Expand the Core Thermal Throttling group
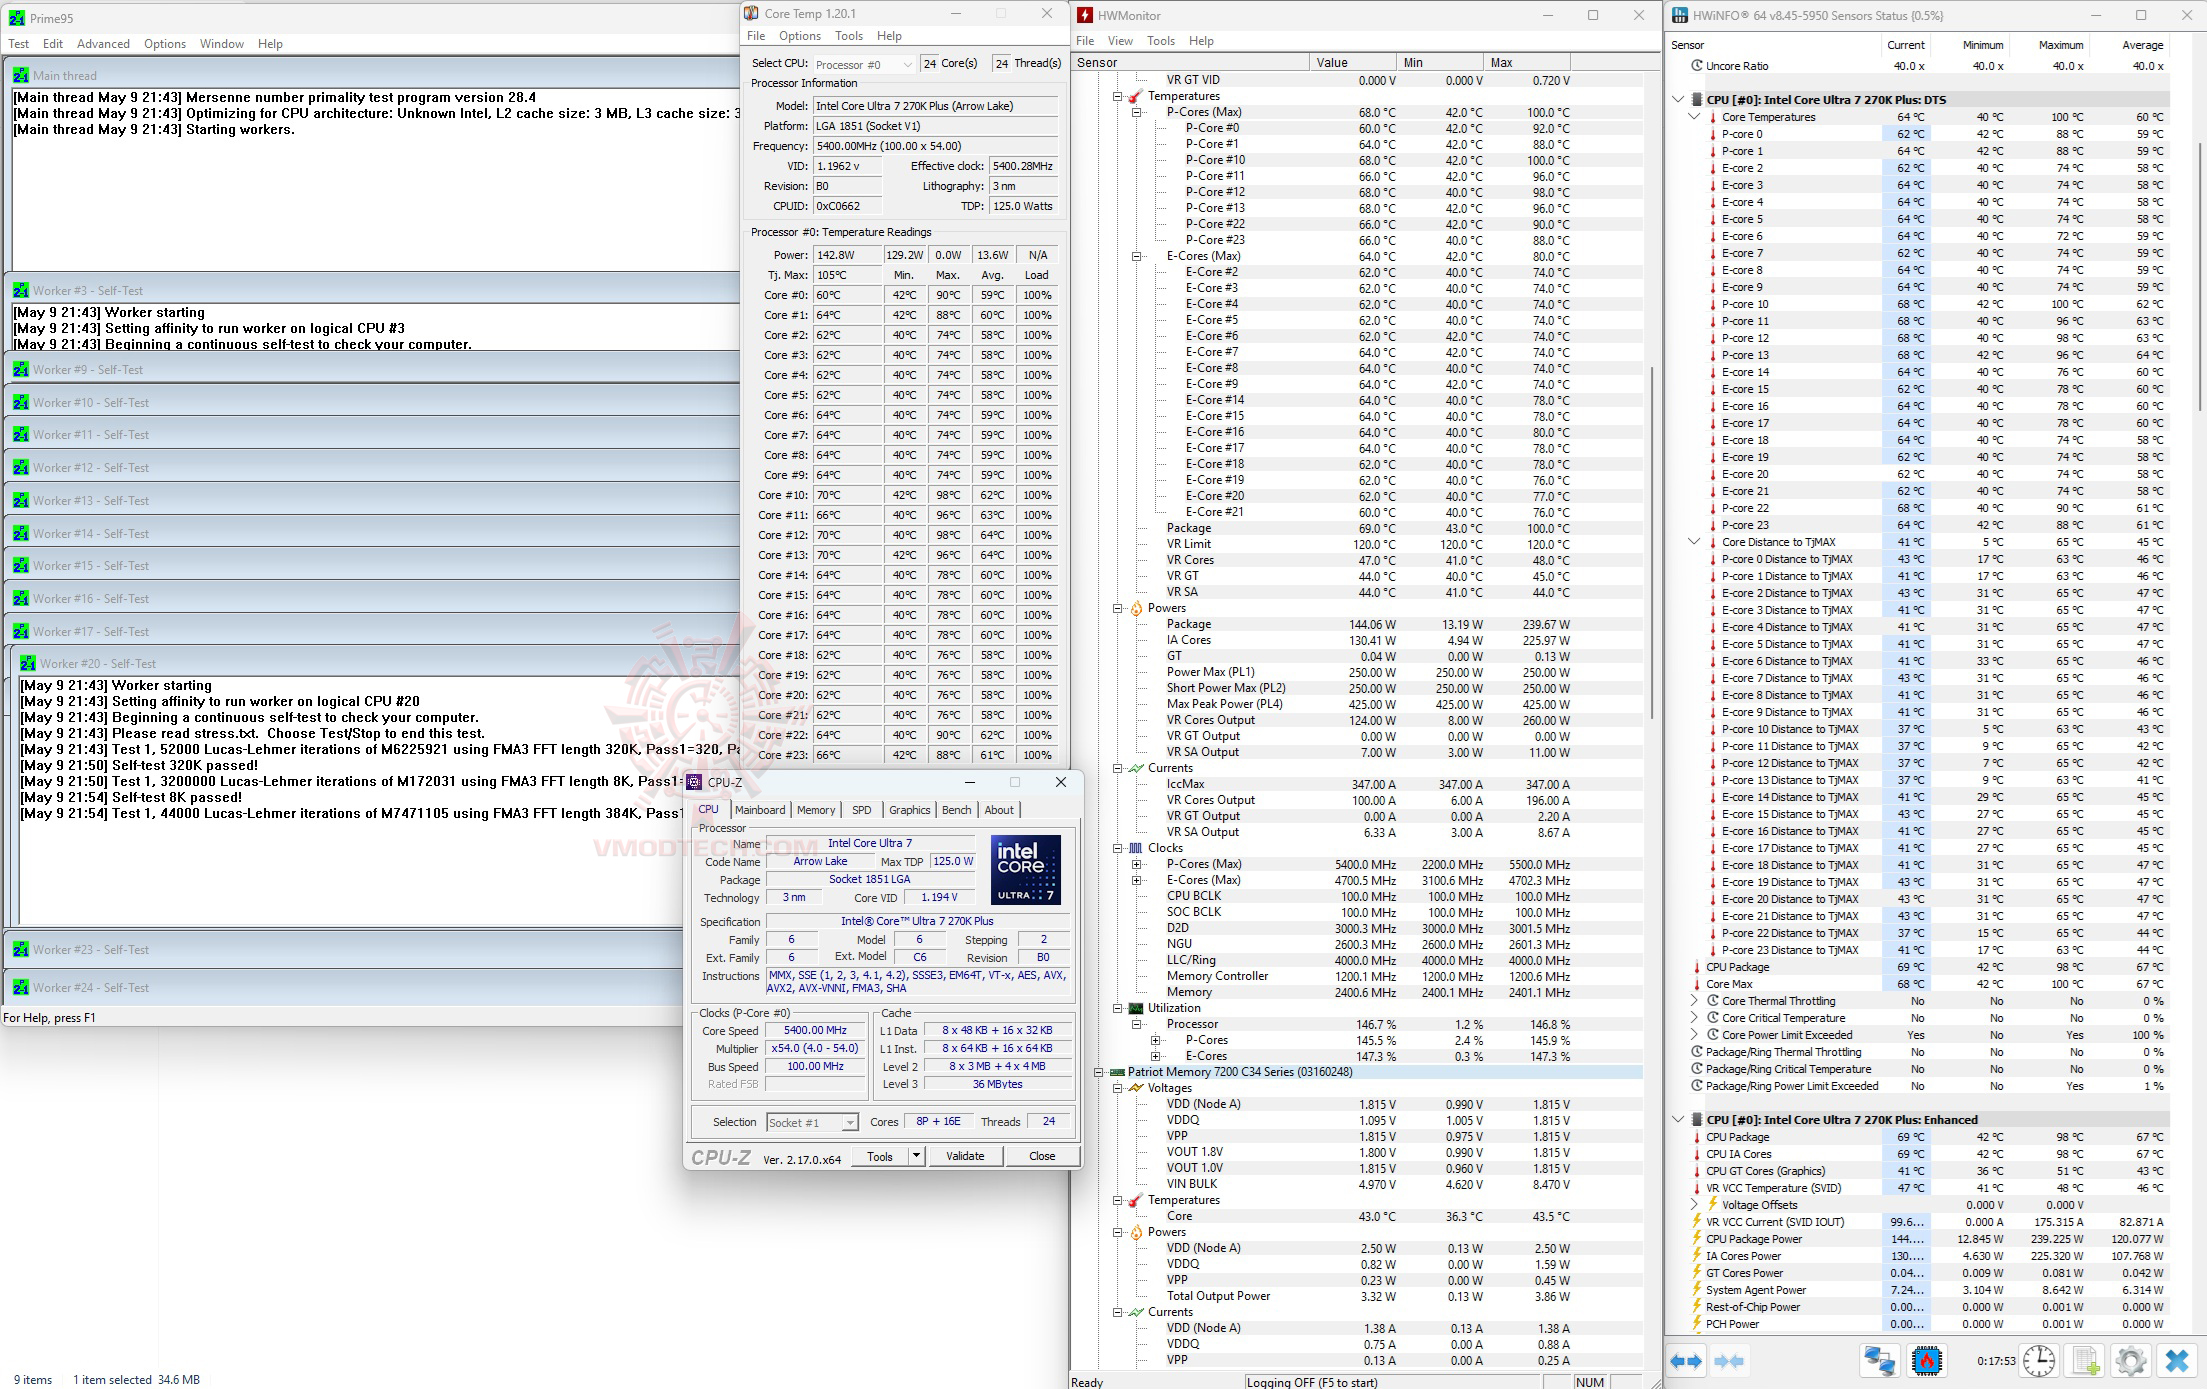The image size is (2207, 1389). (1694, 1001)
